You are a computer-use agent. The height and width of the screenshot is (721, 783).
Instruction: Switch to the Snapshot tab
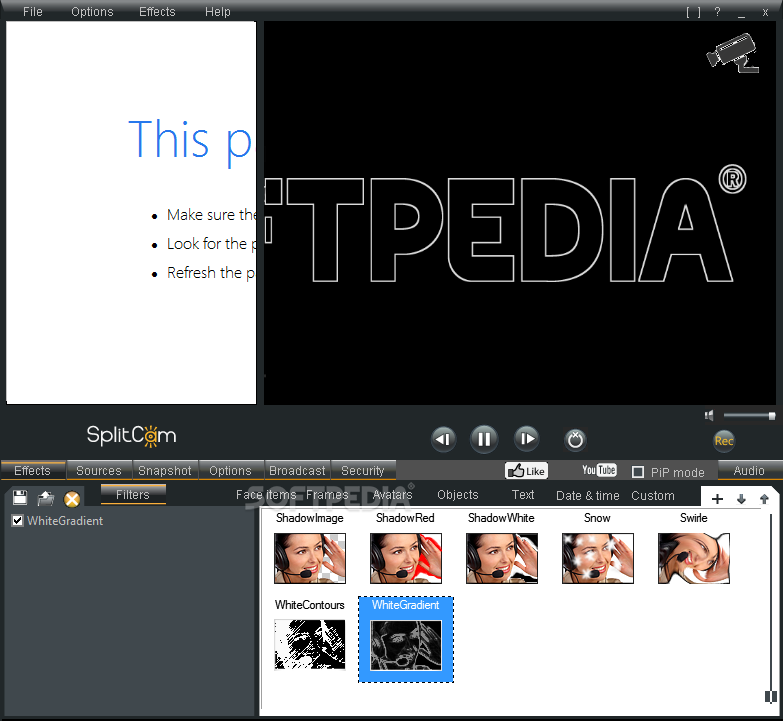165,470
